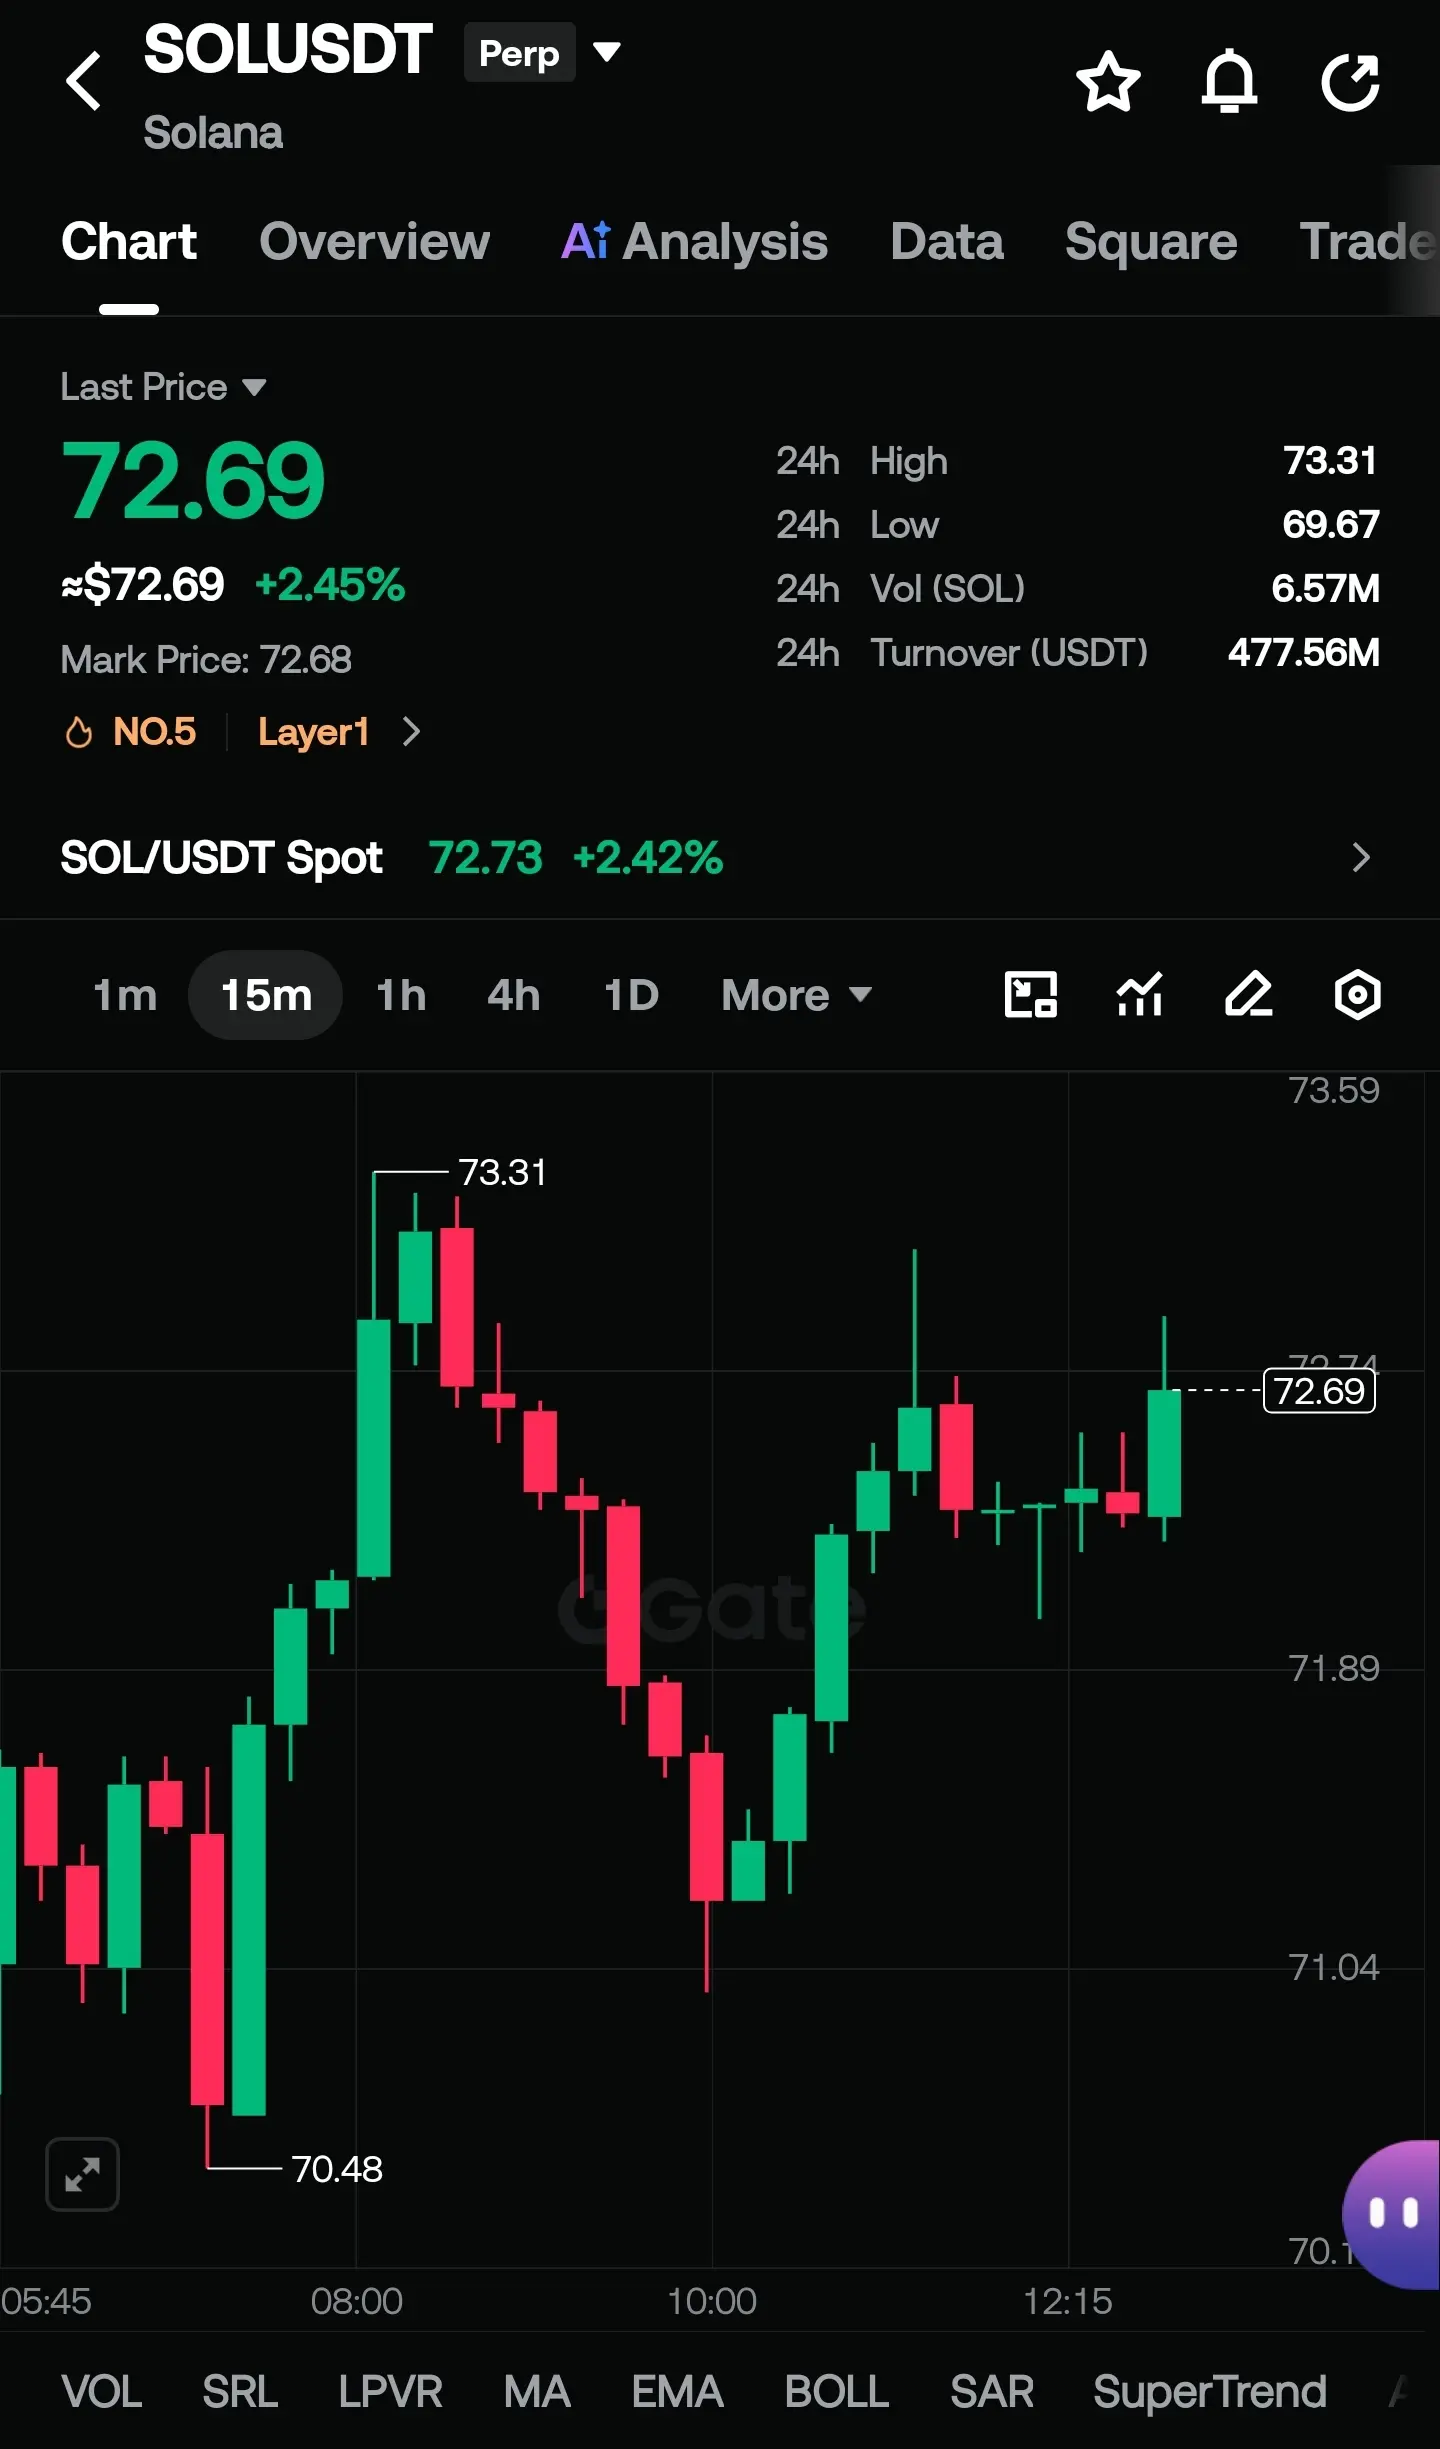Open SOL/USDT Spot market link
The width and height of the screenshot is (1440, 2449).
click(x=221, y=858)
